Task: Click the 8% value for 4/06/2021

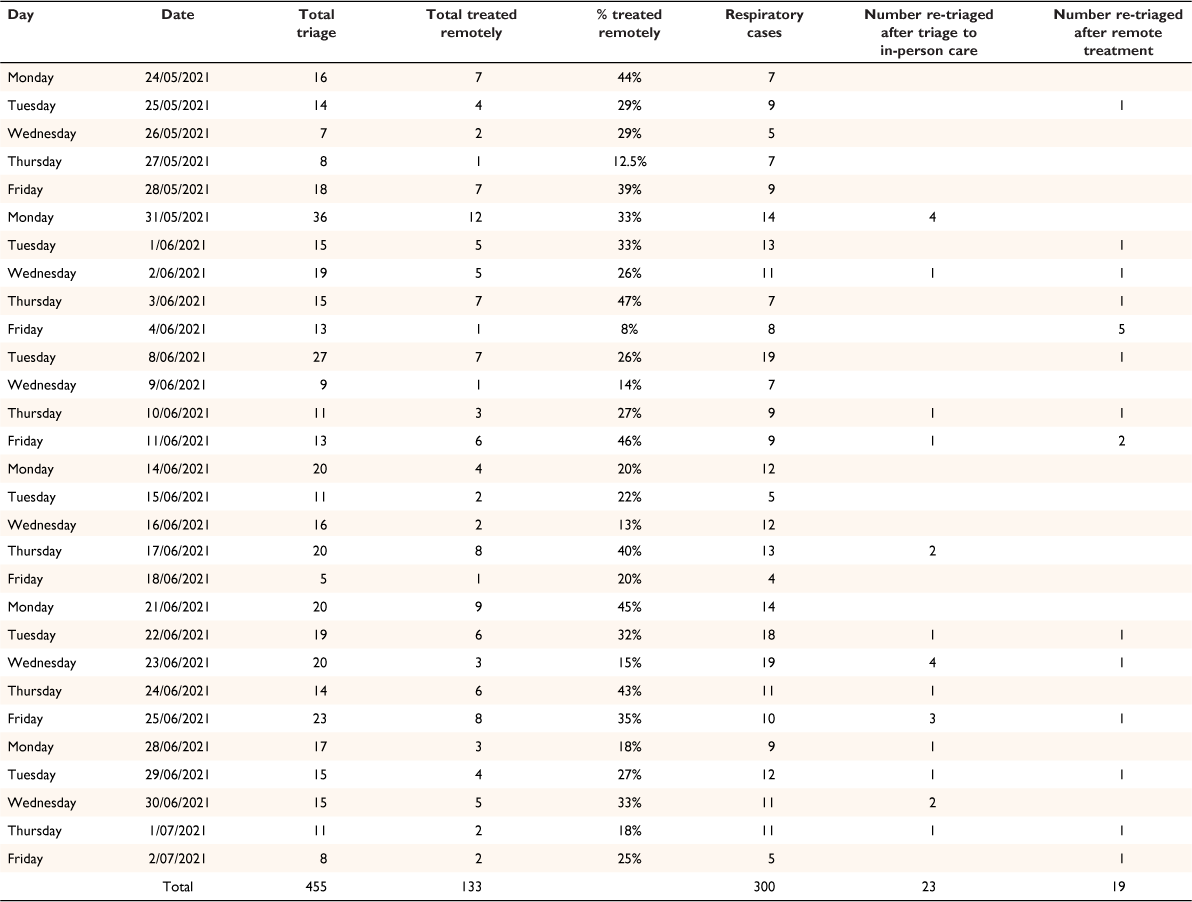Action: point(629,330)
